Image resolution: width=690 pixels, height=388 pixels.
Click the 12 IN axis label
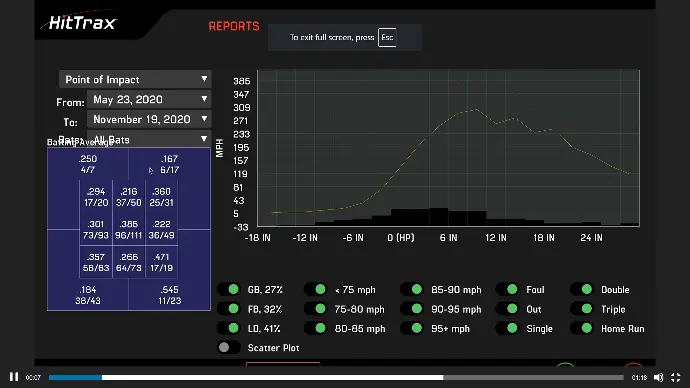pos(496,238)
